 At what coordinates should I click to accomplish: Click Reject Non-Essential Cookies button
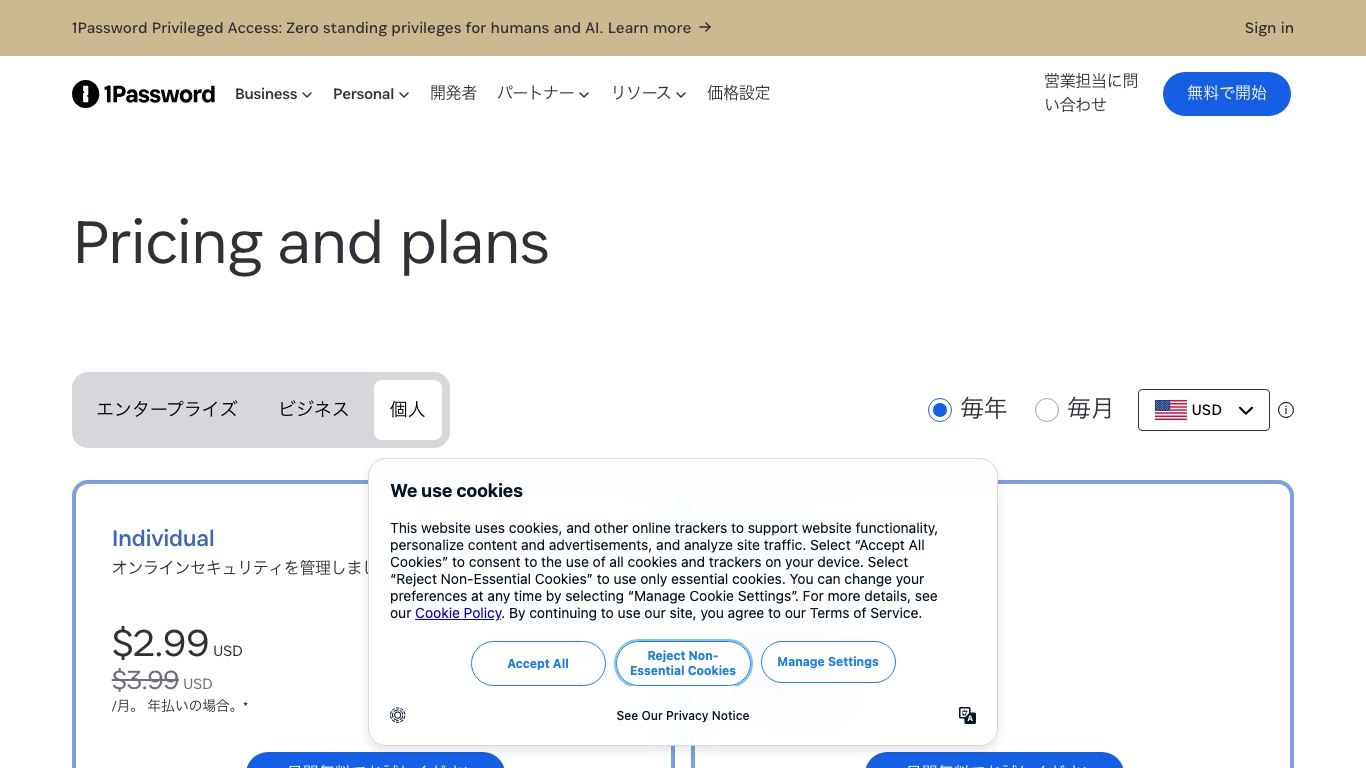[x=683, y=663]
